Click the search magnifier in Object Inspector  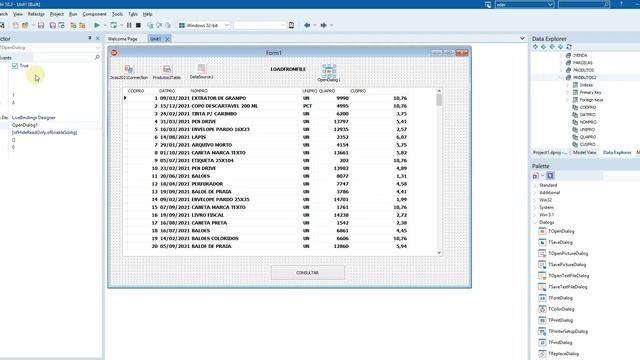(97, 58)
